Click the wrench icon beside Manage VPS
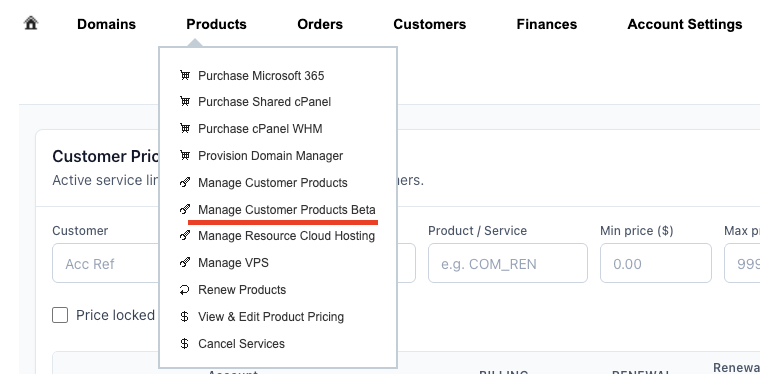Image resolution: width=760 pixels, height=374 pixels. pos(185,263)
